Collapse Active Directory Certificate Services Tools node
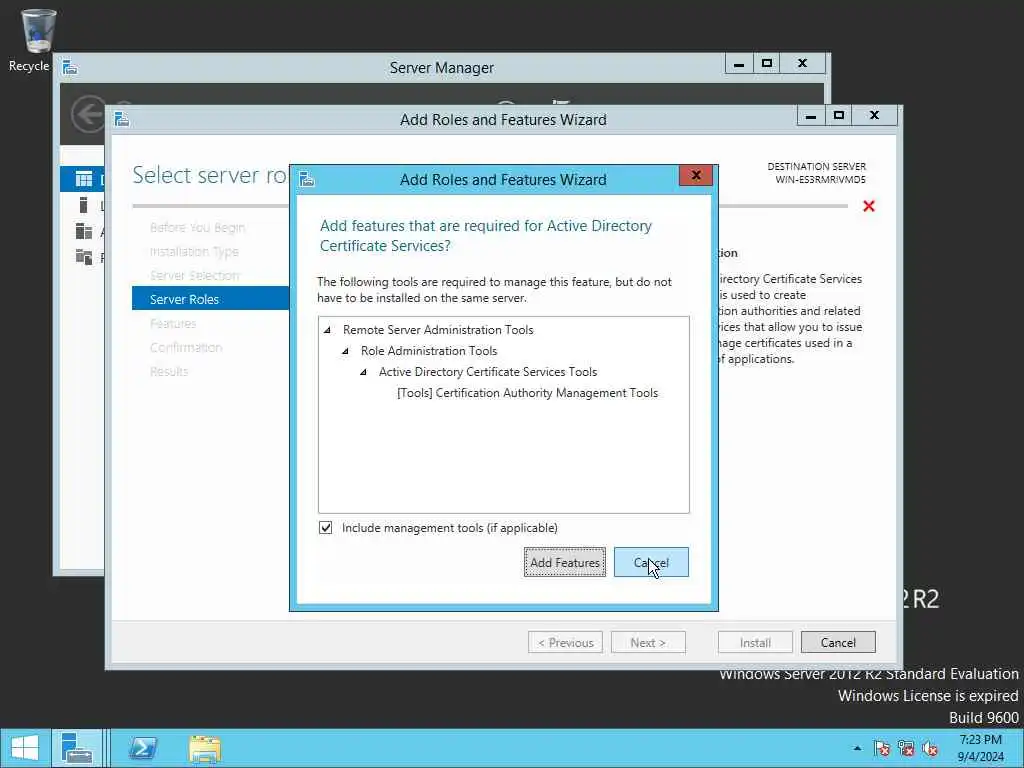1024x768 pixels. pyautogui.click(x=364, y=372)
